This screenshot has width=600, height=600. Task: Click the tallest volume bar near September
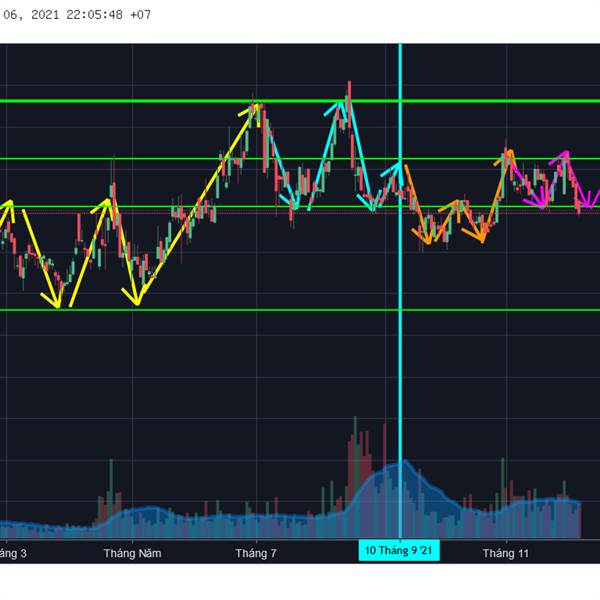pos(355,477)
